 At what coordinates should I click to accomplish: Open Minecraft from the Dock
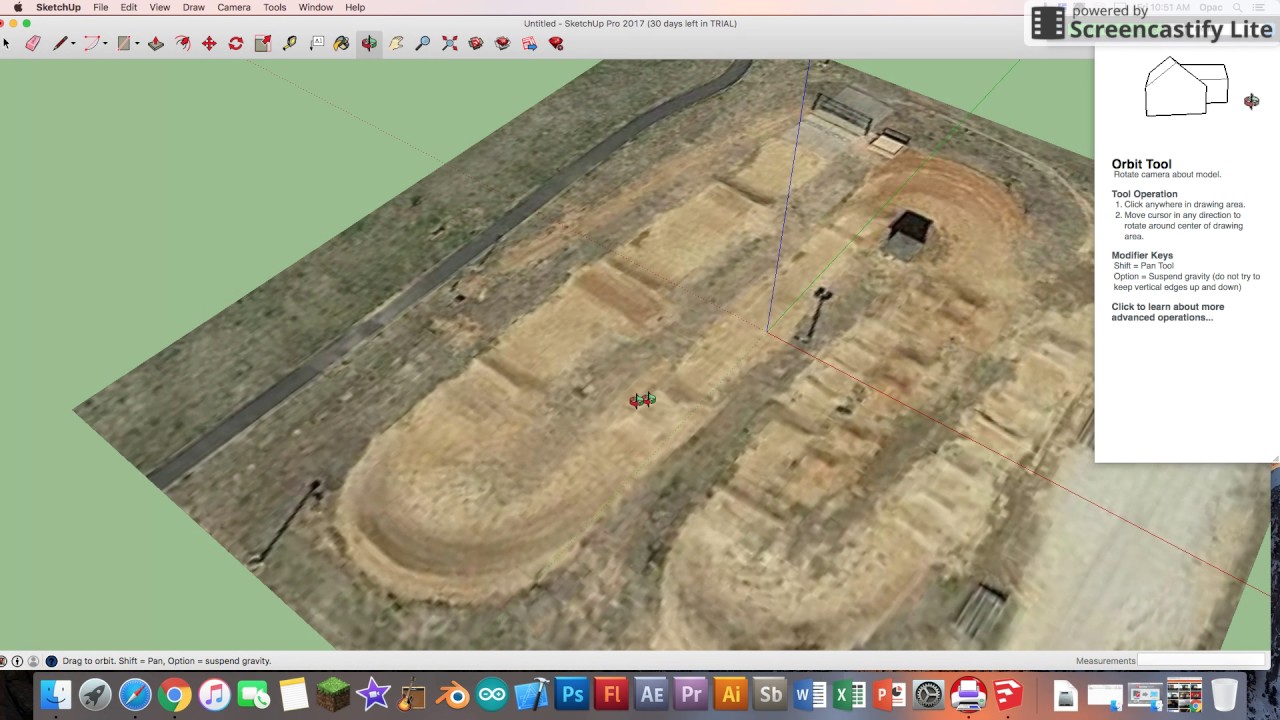[x=333, y=694]
